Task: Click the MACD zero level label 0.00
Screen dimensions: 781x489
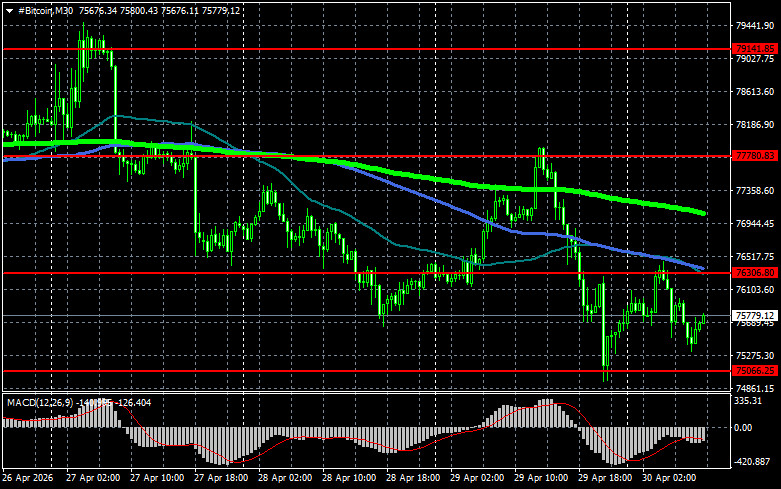Action: click(743, 428)
